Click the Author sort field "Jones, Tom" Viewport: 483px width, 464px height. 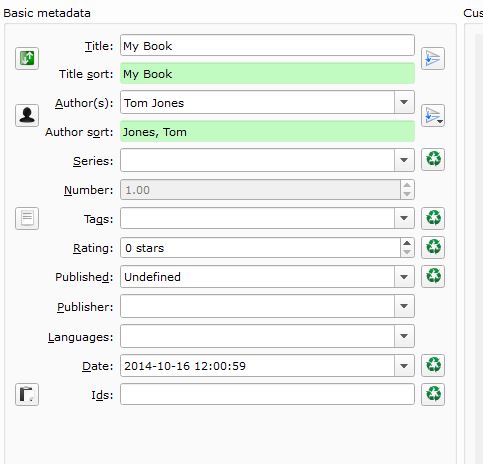click(267, 131)
